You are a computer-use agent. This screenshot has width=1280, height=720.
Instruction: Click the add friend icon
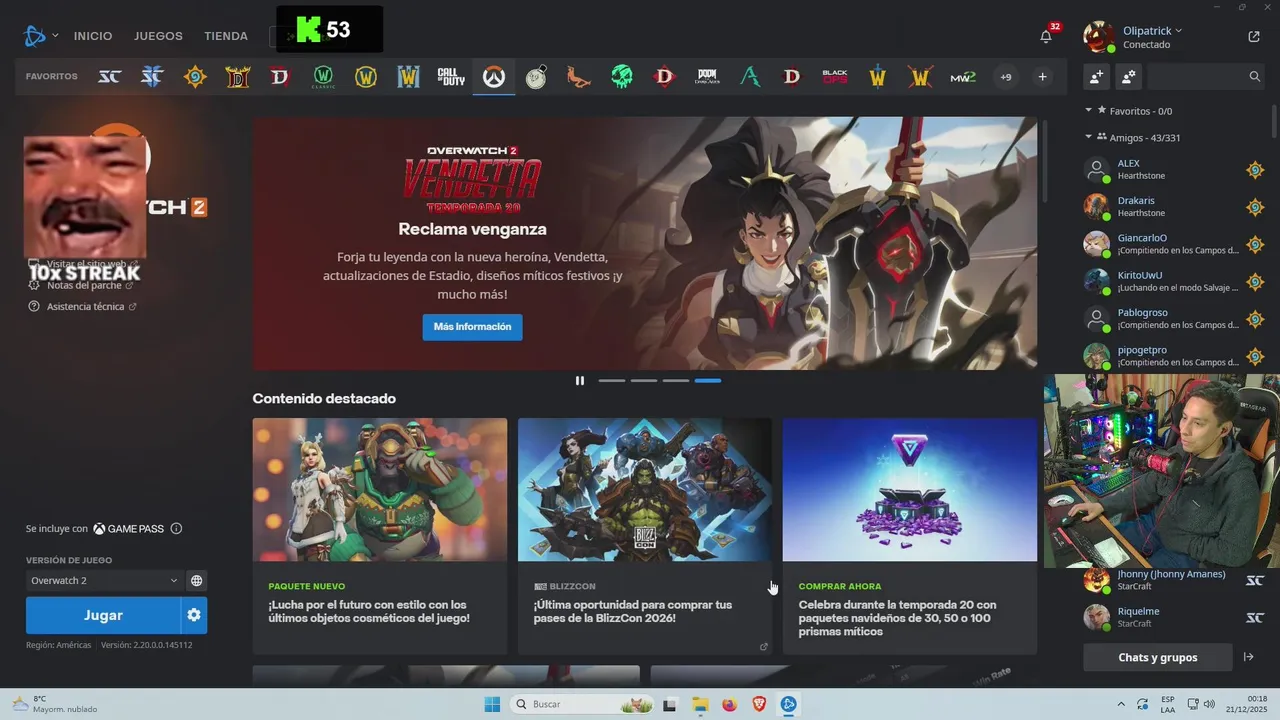point(1096,76)
